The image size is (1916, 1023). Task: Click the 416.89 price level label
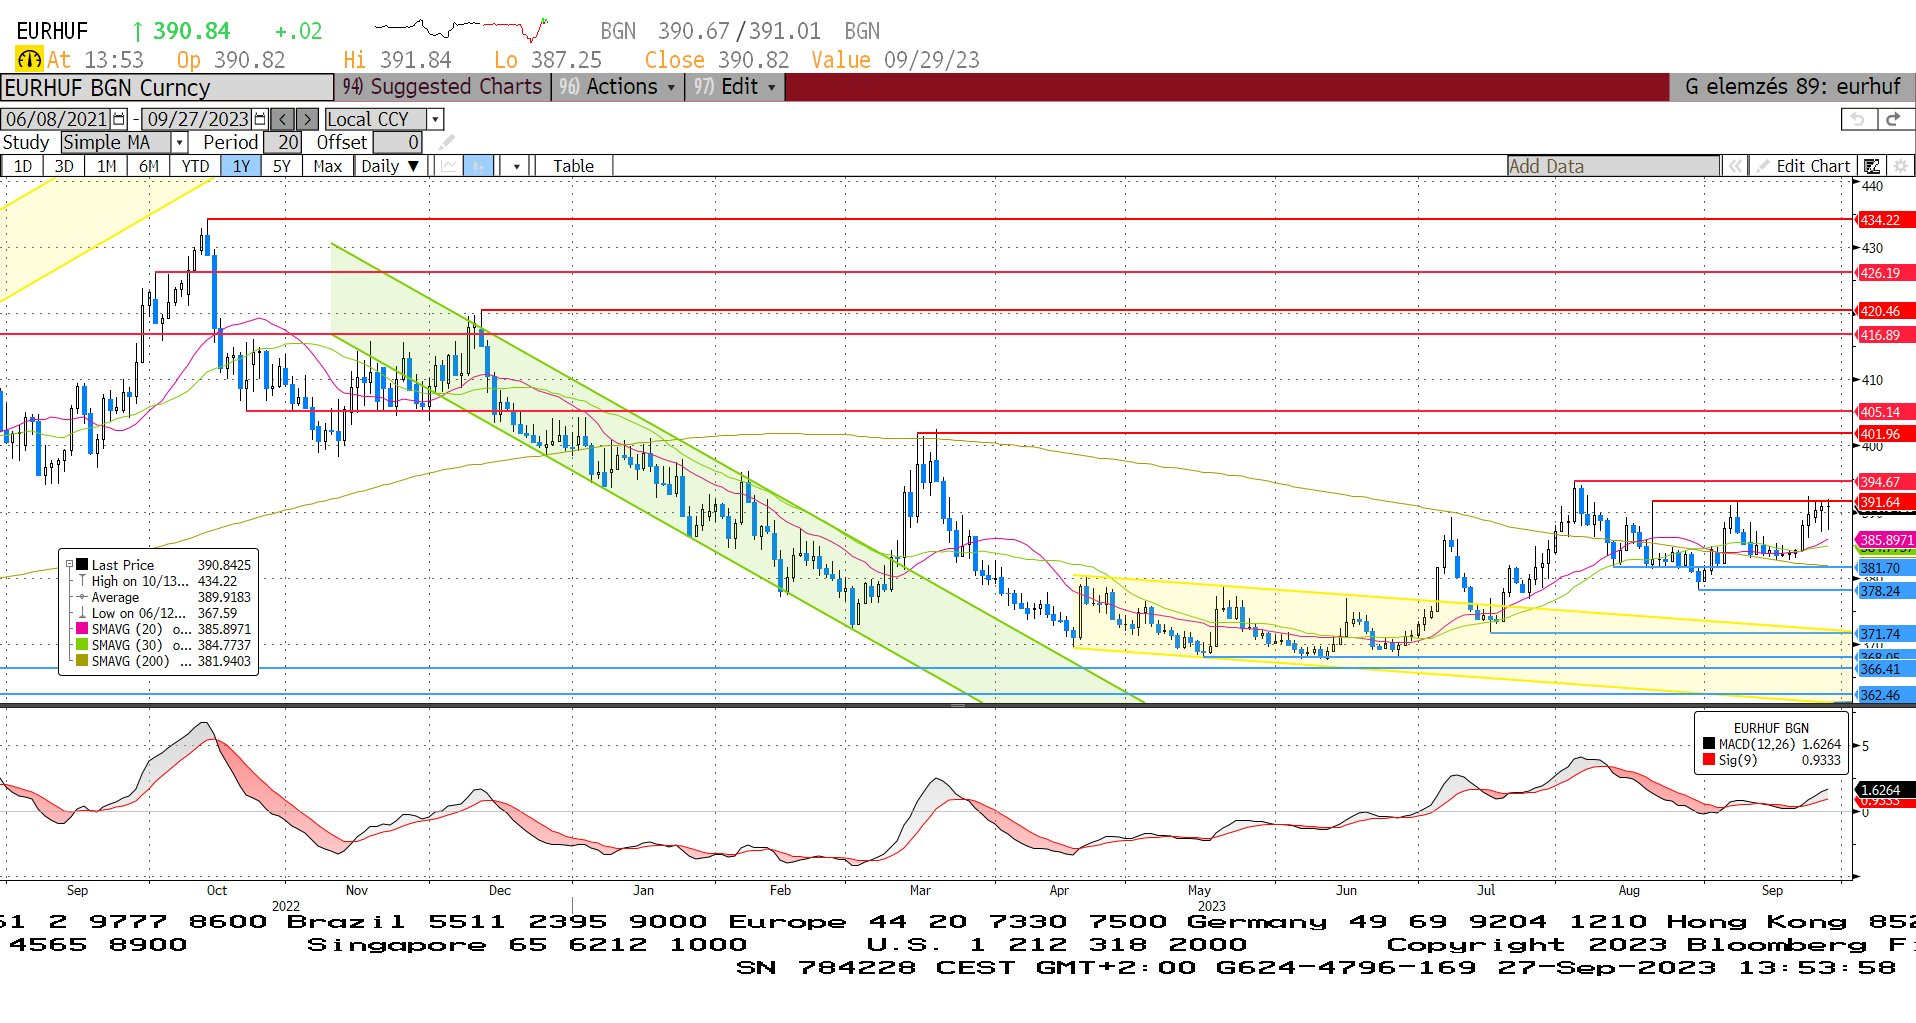tap(1885, 335)
